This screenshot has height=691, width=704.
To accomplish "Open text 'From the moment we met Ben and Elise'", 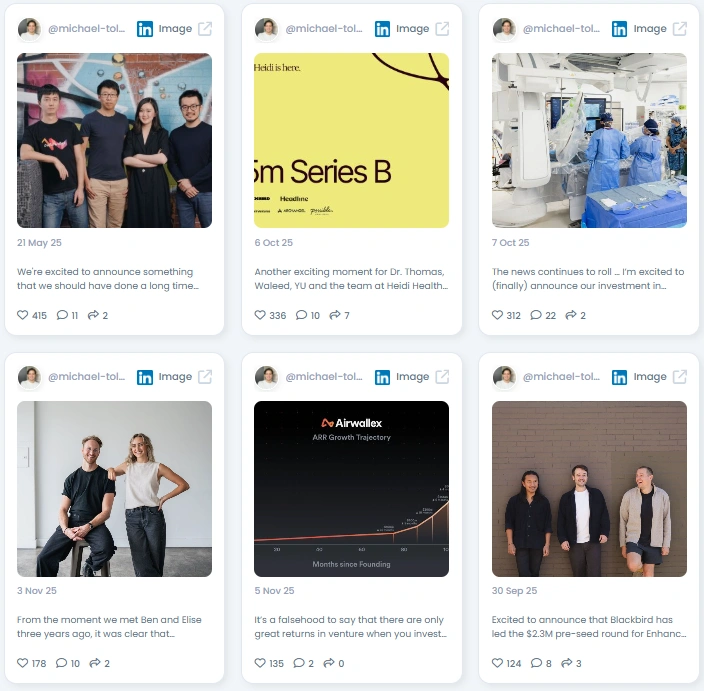I will [109, 620].
